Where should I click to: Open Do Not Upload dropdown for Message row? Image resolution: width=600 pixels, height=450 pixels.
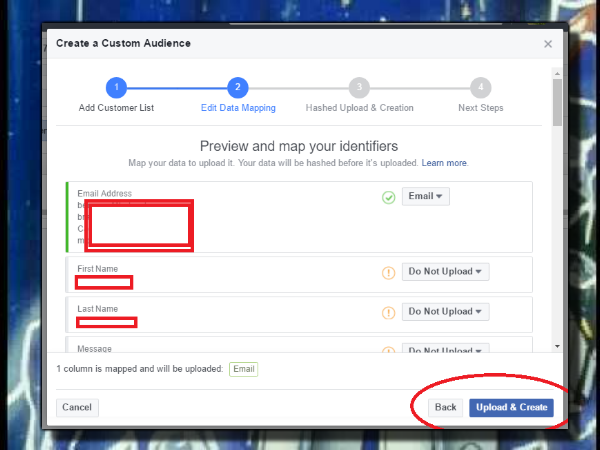pos(445,348)
